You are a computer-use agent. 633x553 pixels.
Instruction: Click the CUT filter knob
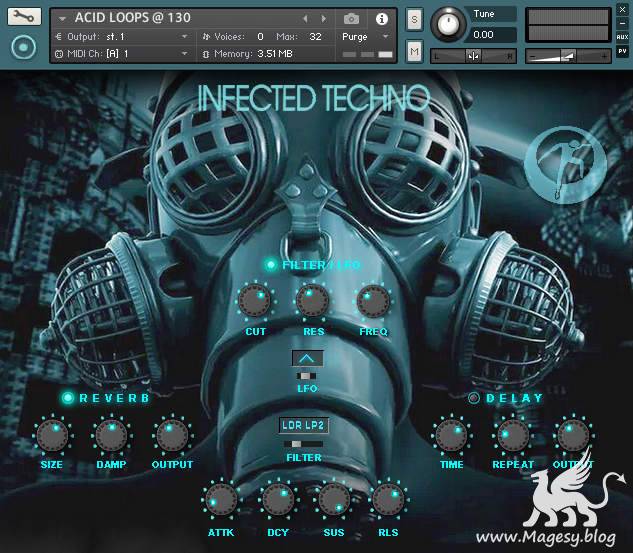coord(255,301)
